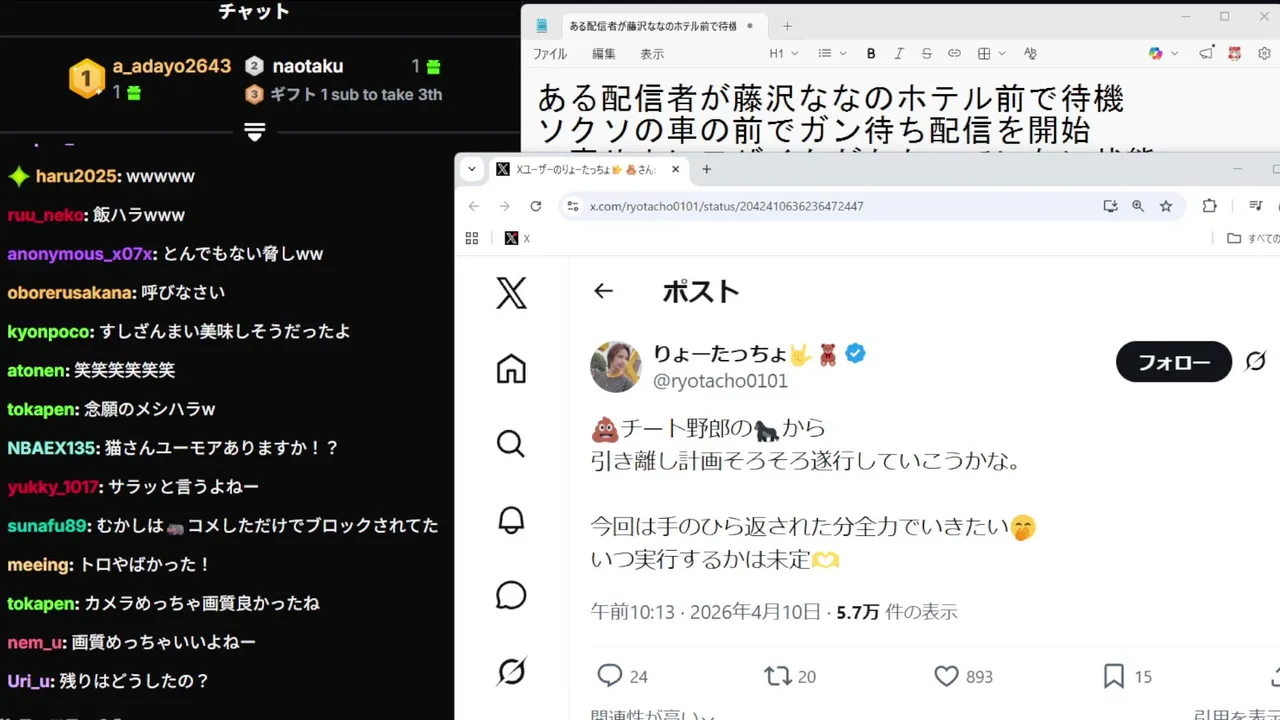Open the 編集 menu in Notepad
Viewport: 1280px width, 720px height.
click(x=604, y=54)
